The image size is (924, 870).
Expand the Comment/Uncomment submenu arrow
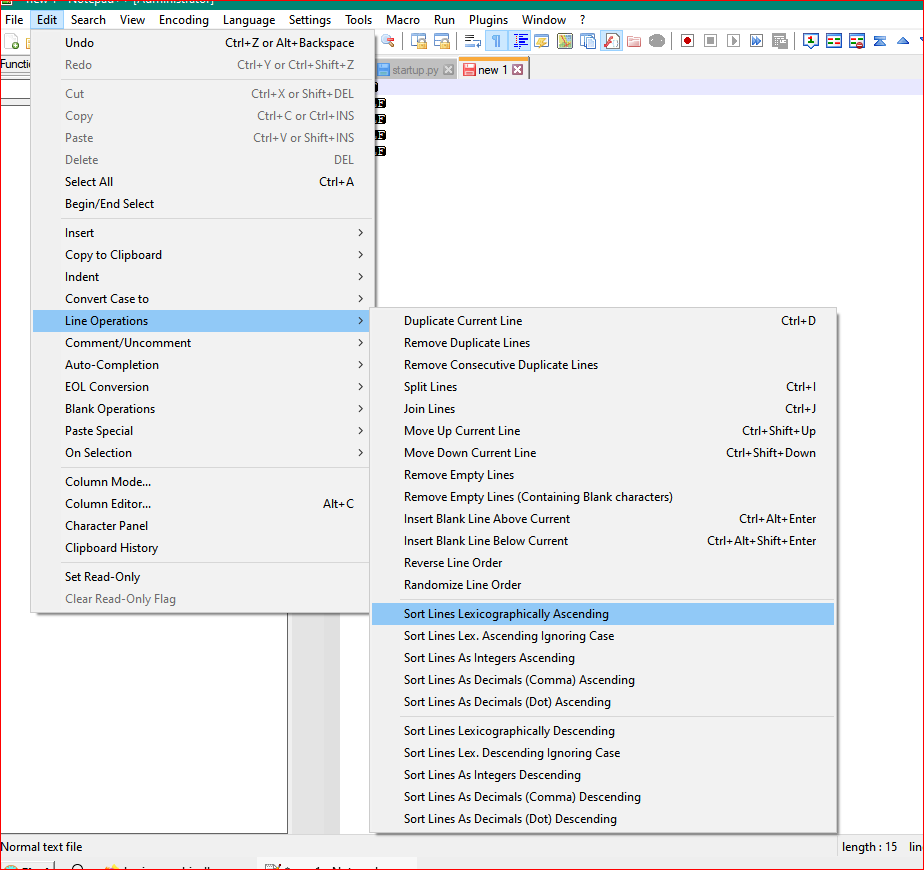coord(361,342)
